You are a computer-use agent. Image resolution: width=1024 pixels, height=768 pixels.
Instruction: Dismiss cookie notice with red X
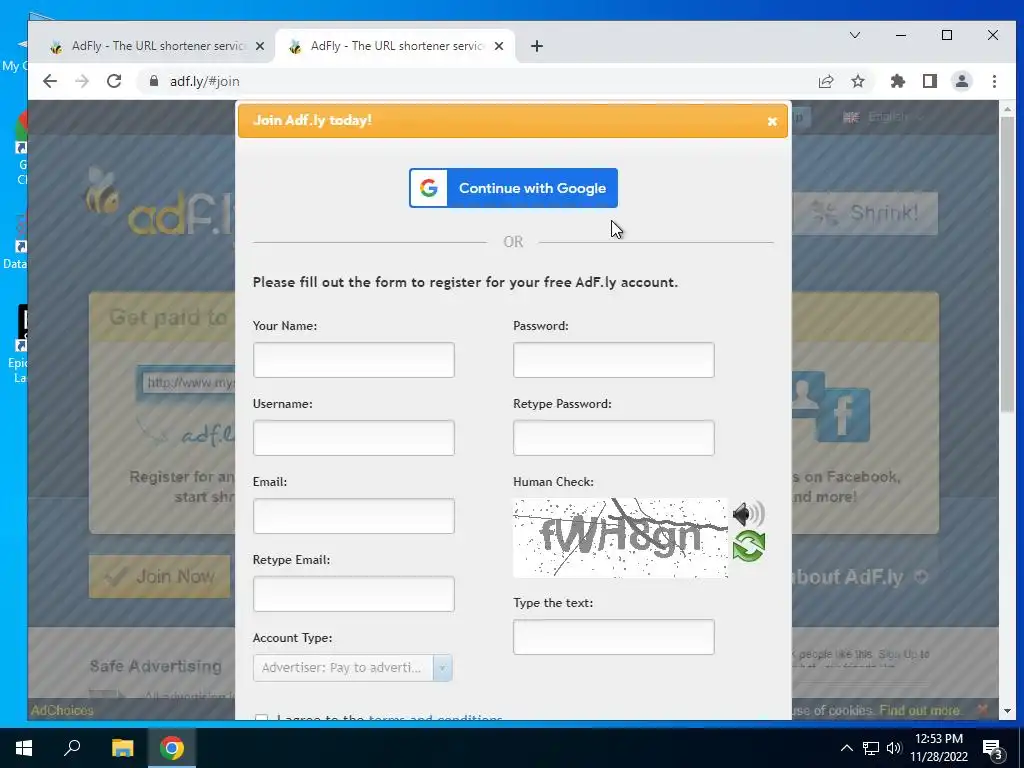[x=983, y=709]
